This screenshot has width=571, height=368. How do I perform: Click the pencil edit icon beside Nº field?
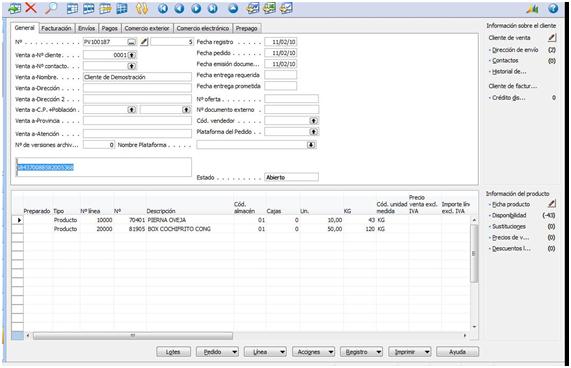tap(144, 42)
